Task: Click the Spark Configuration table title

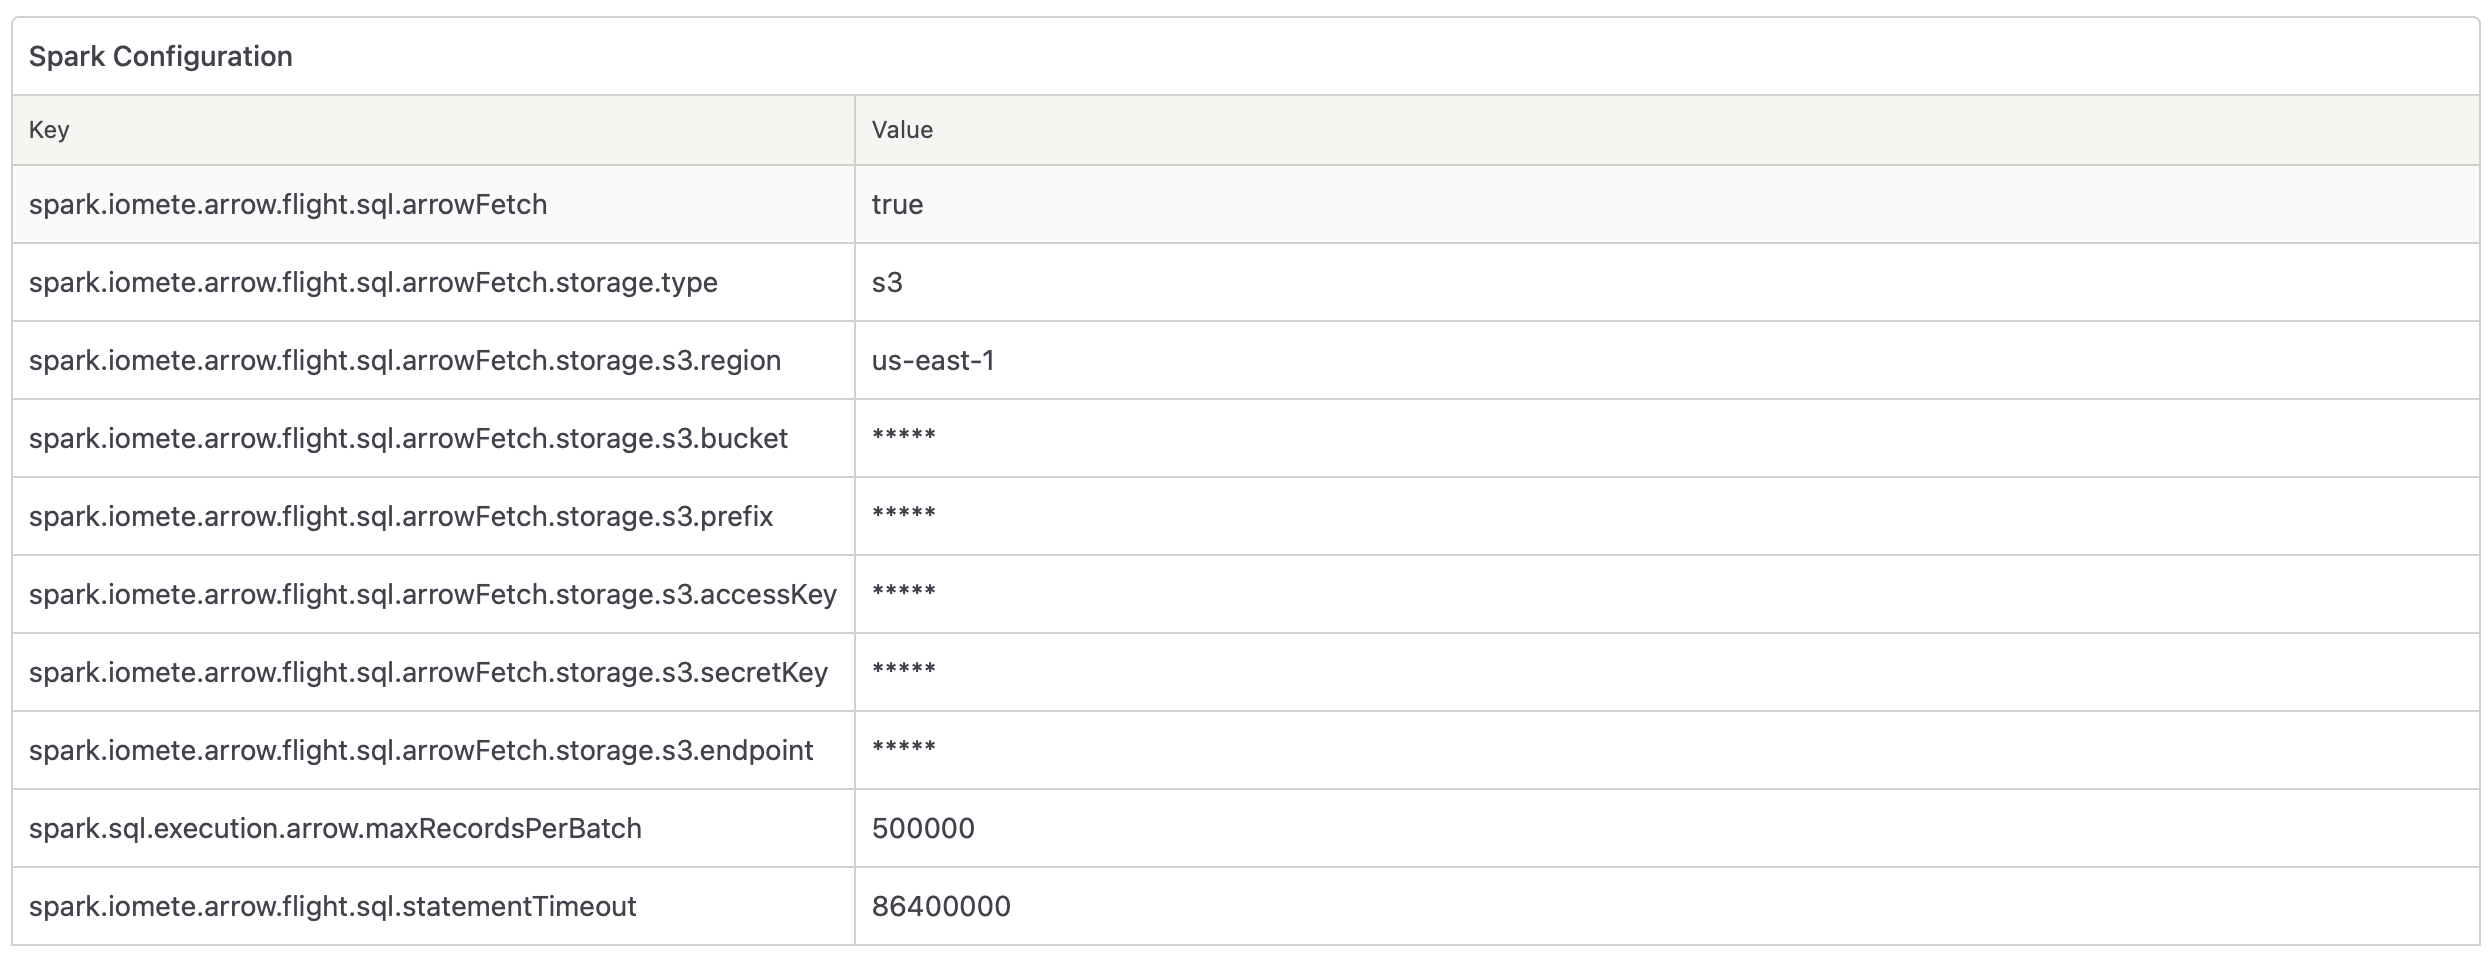Action: (160, 57)
